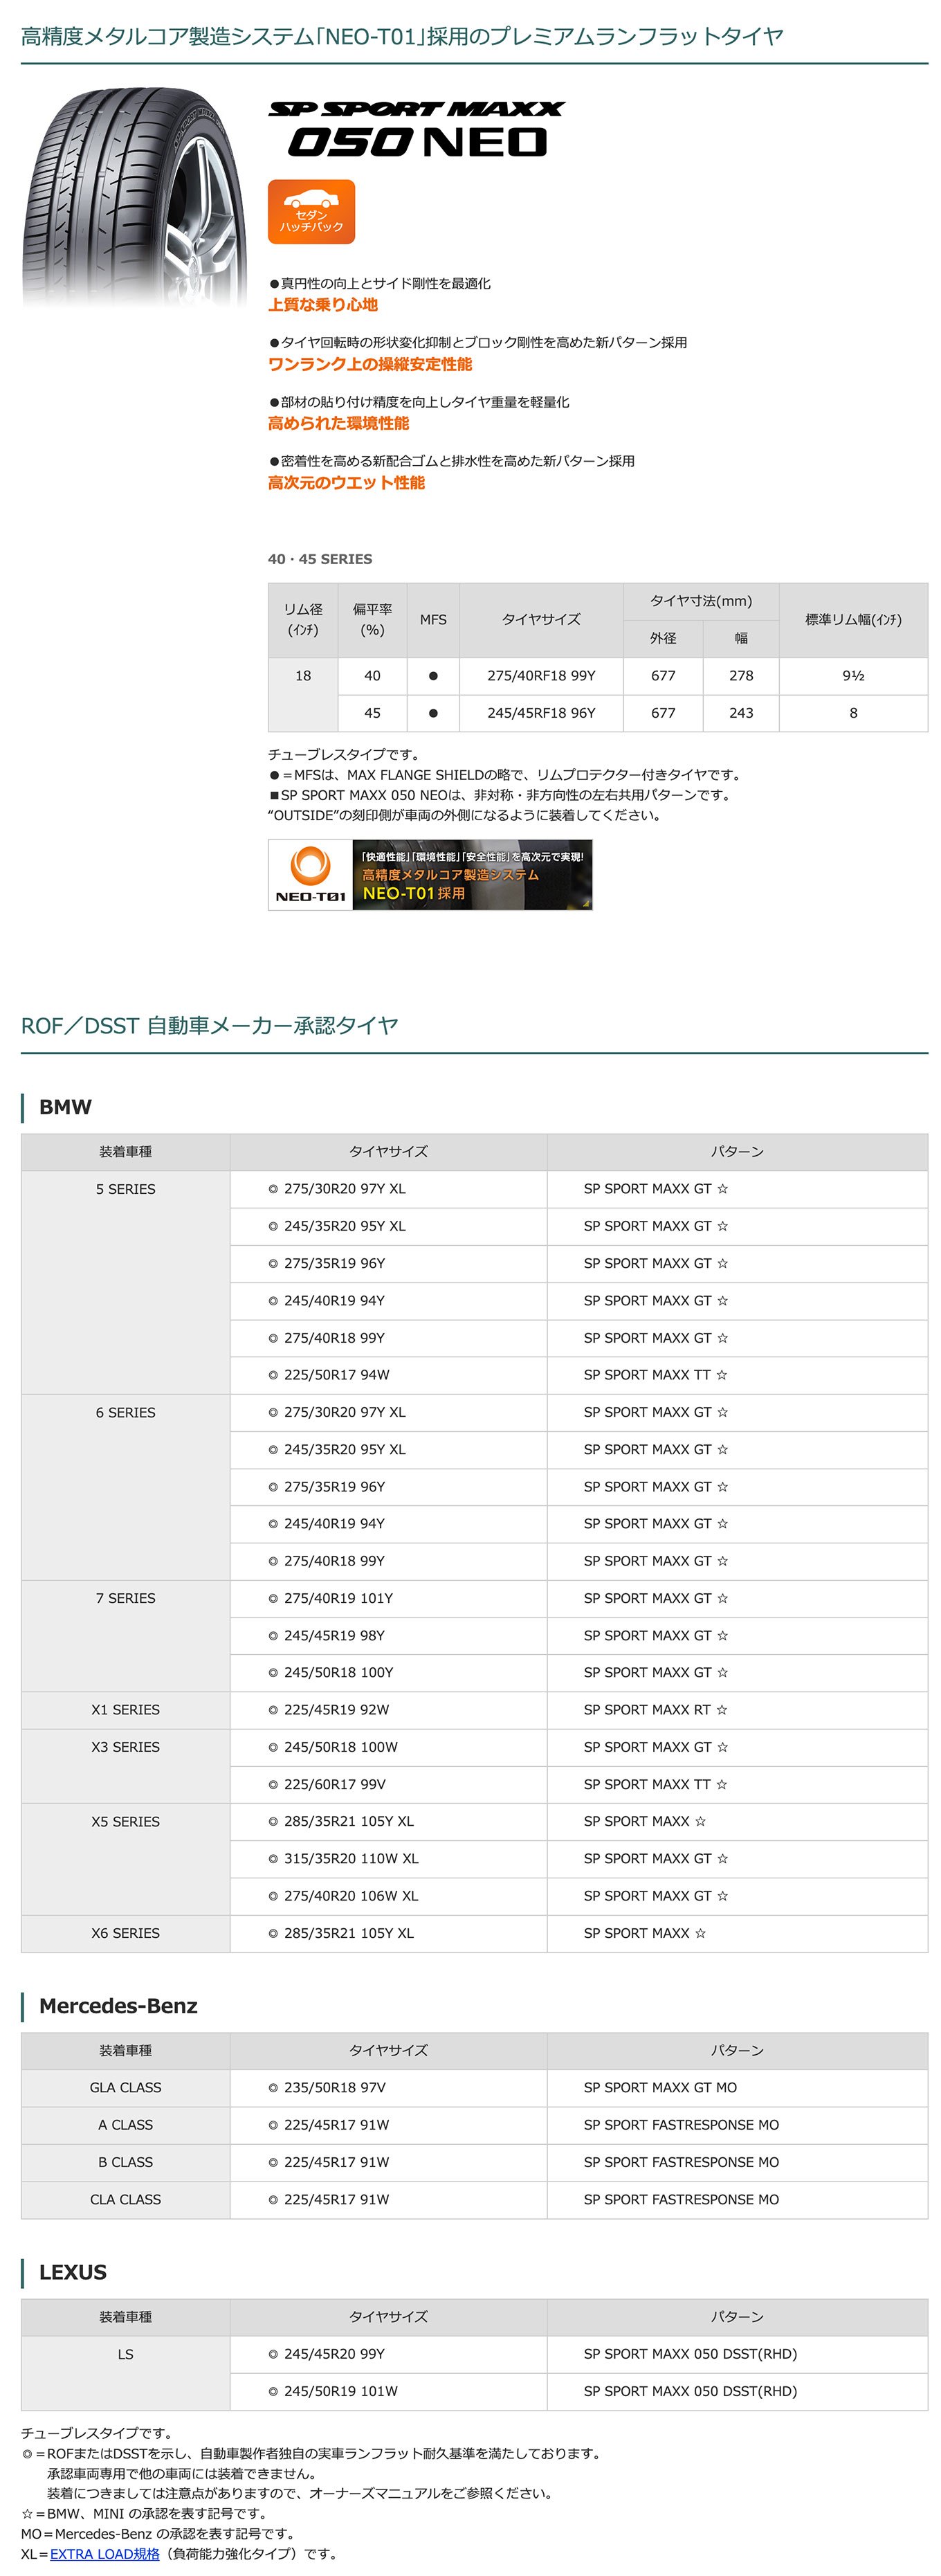This screenshot has width=941, height=2576.
Task: Click the double-circle mark beside 245/45R20 99Y
Action: pos(273,2354)
